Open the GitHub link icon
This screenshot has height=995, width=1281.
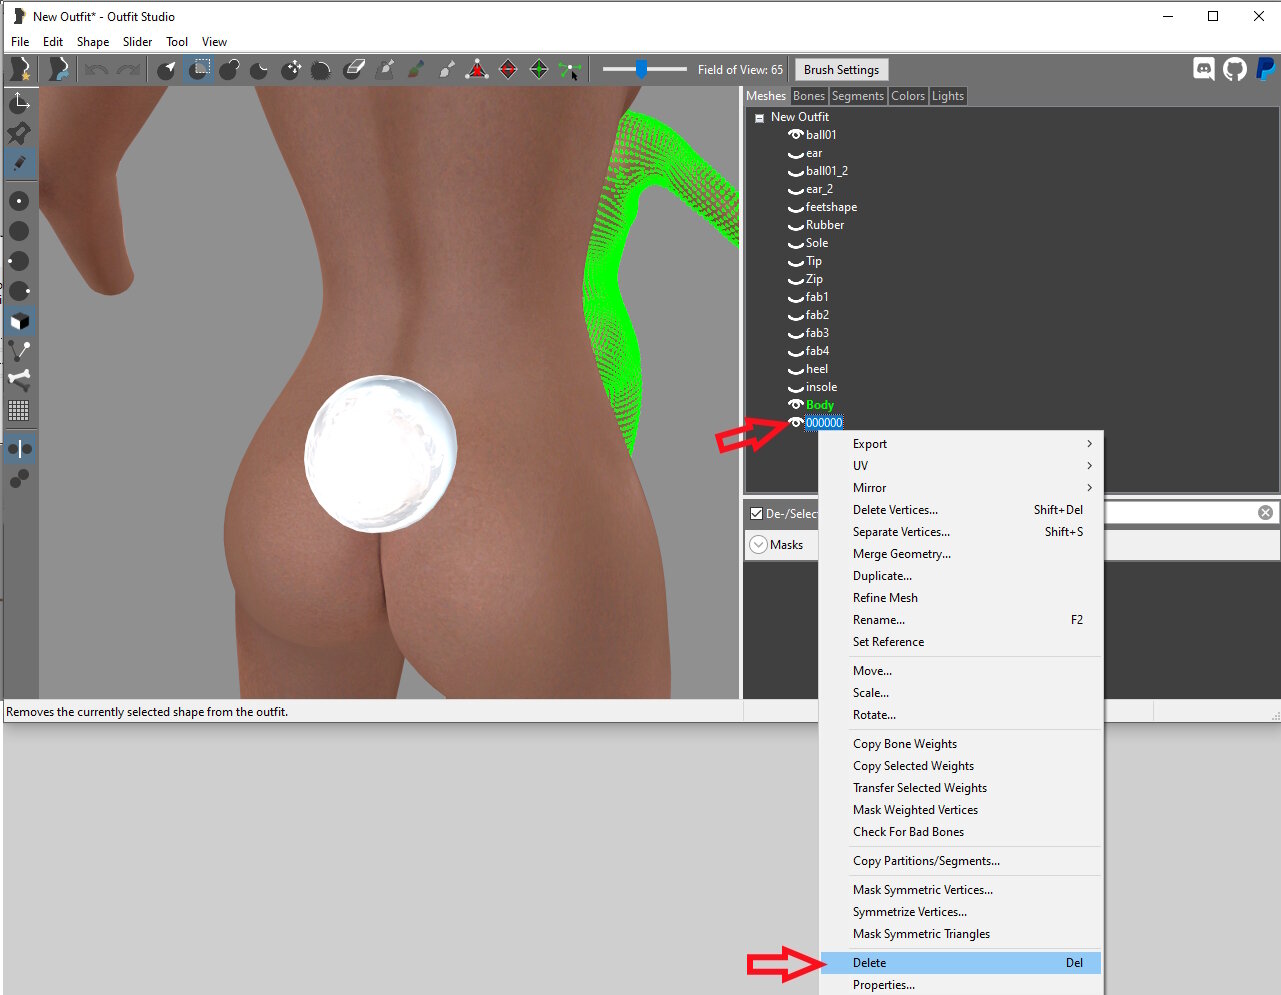(1235, 69)
